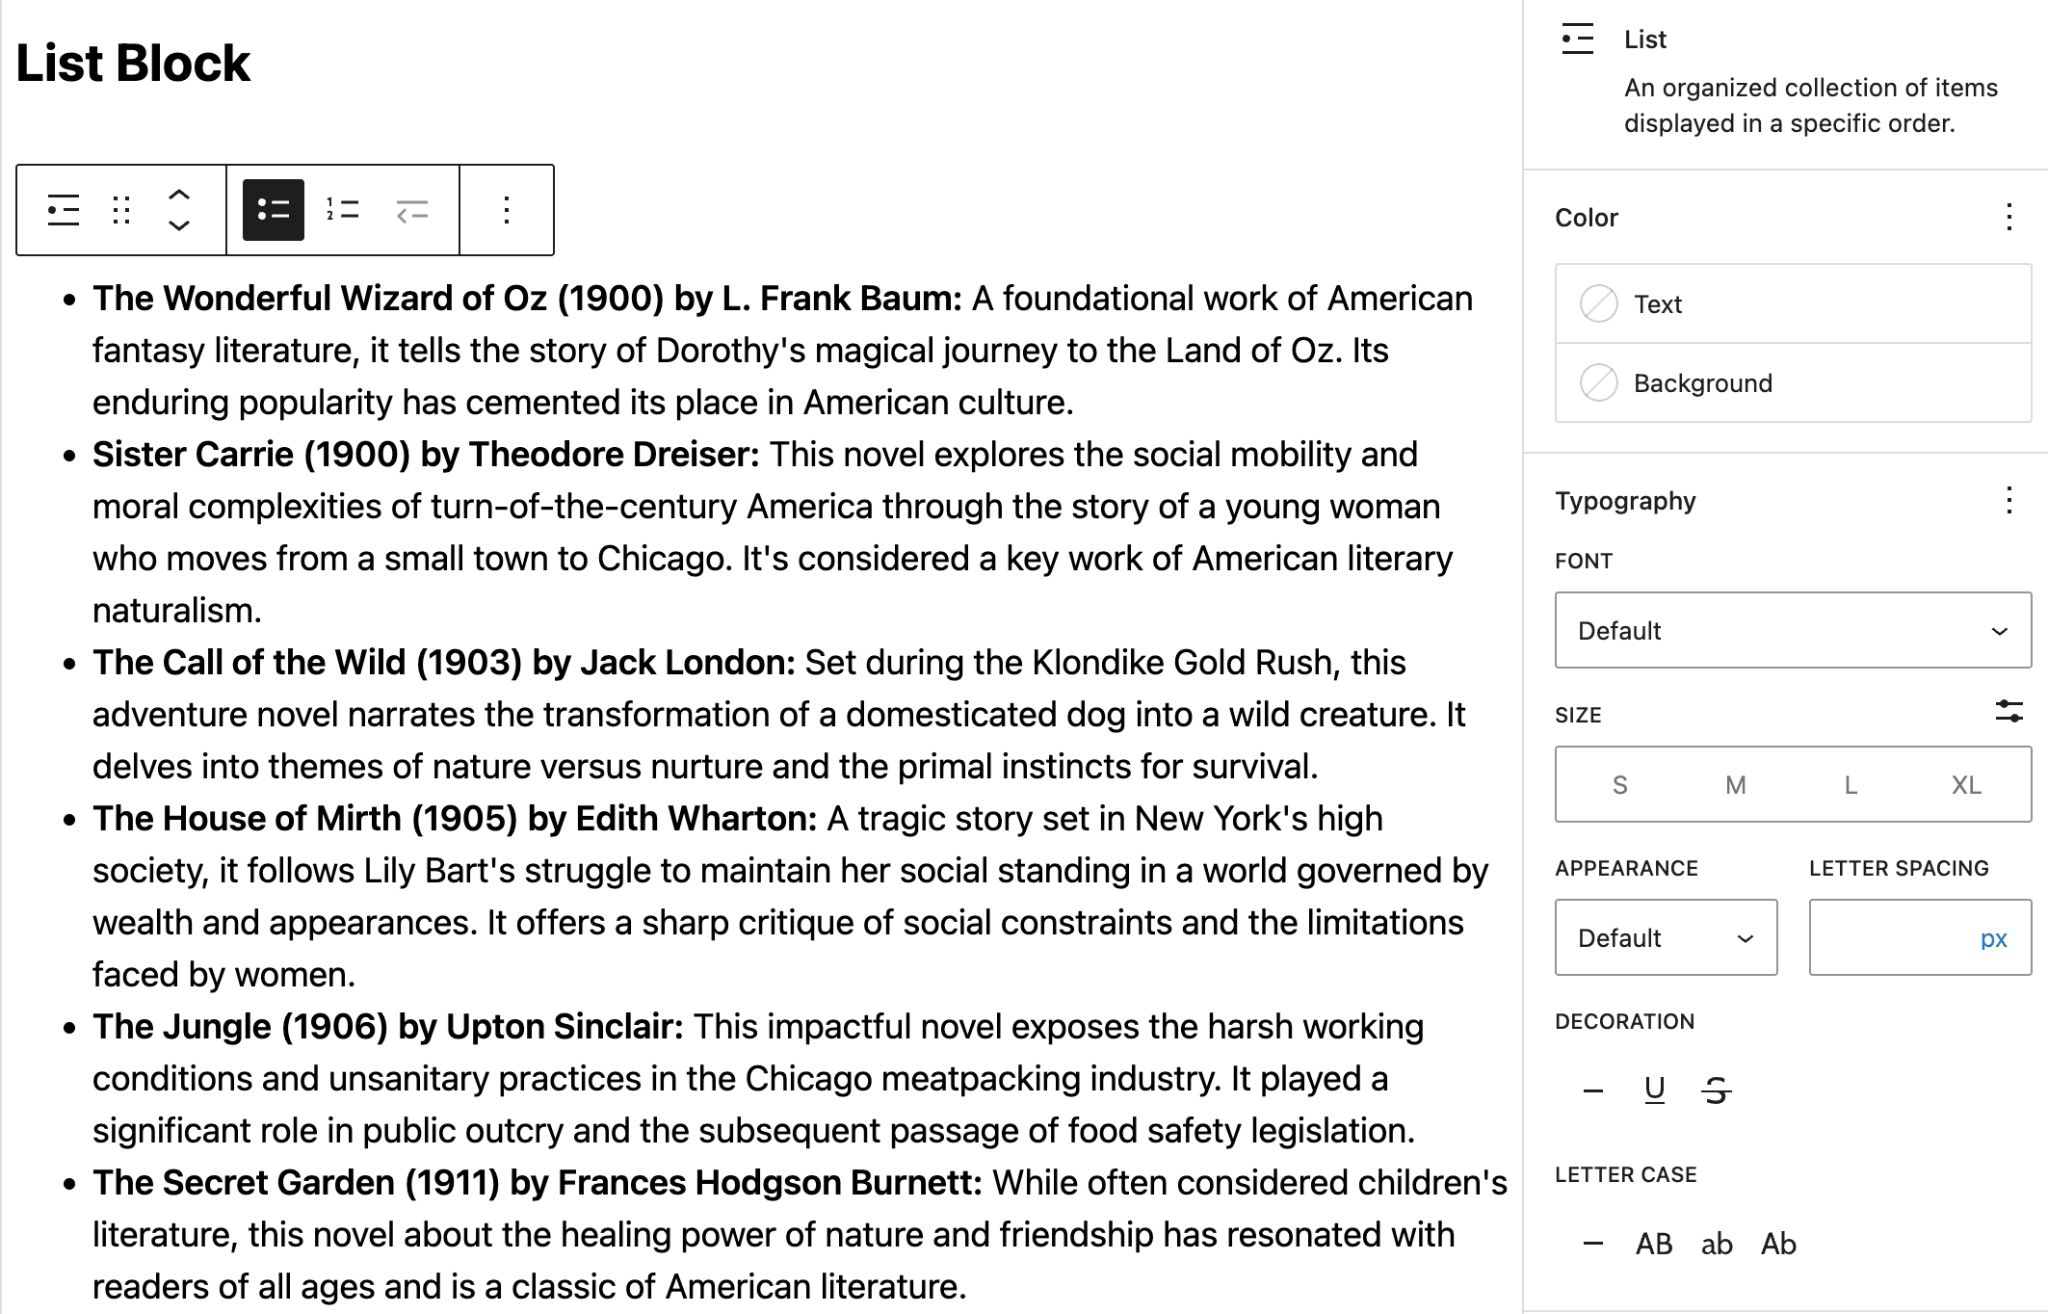Image resolution: width=2048 pixels, height=1314 pixels.
Task: Move the list block down with the down chevron
Action: [x=179, y=226]
